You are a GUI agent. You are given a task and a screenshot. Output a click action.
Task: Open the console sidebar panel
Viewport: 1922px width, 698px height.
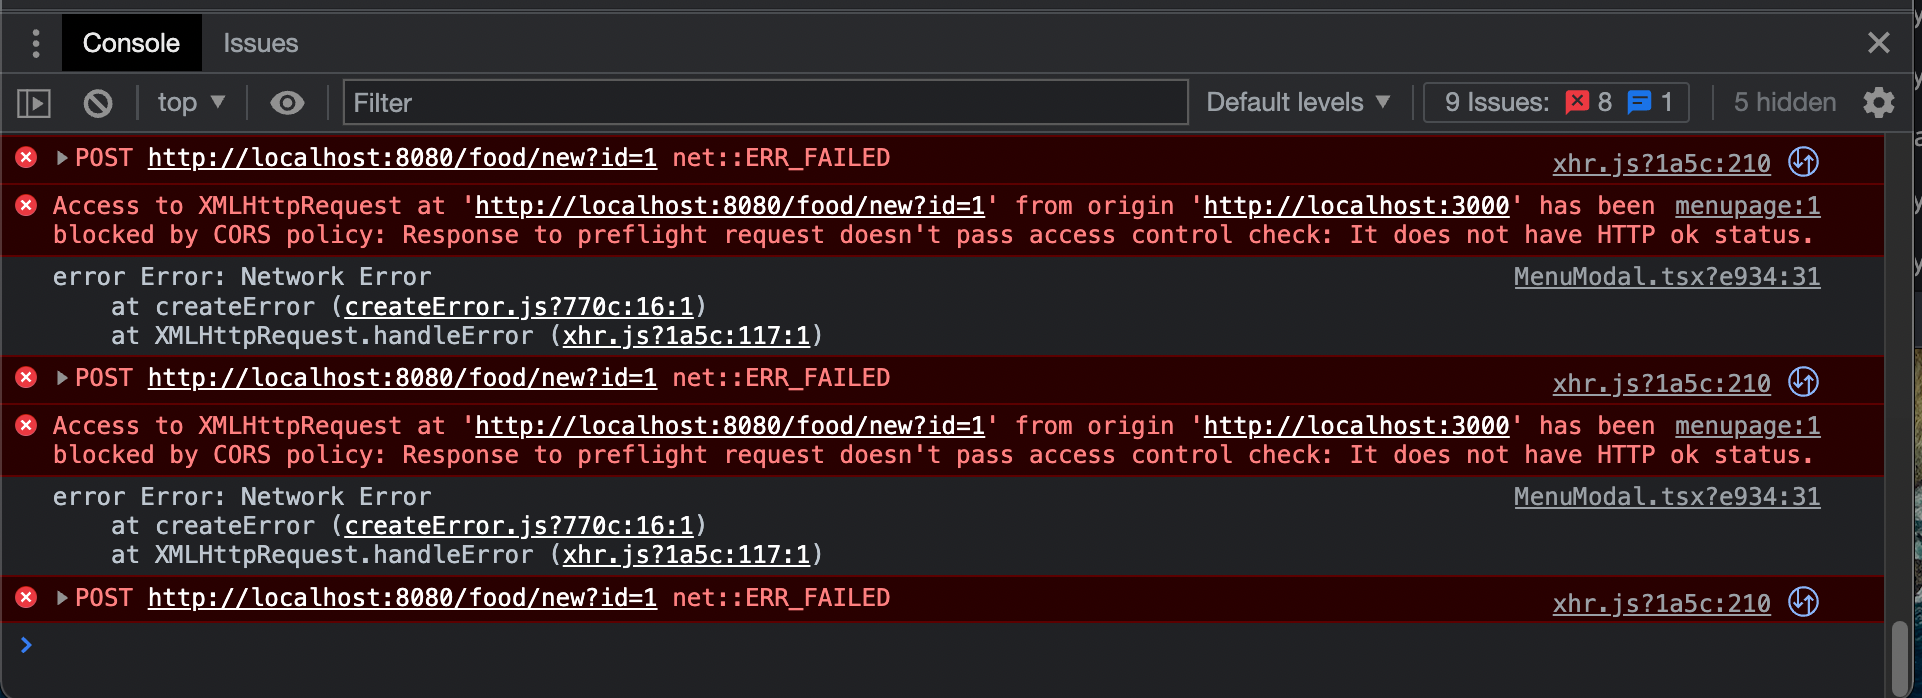(x=33, y=102)
